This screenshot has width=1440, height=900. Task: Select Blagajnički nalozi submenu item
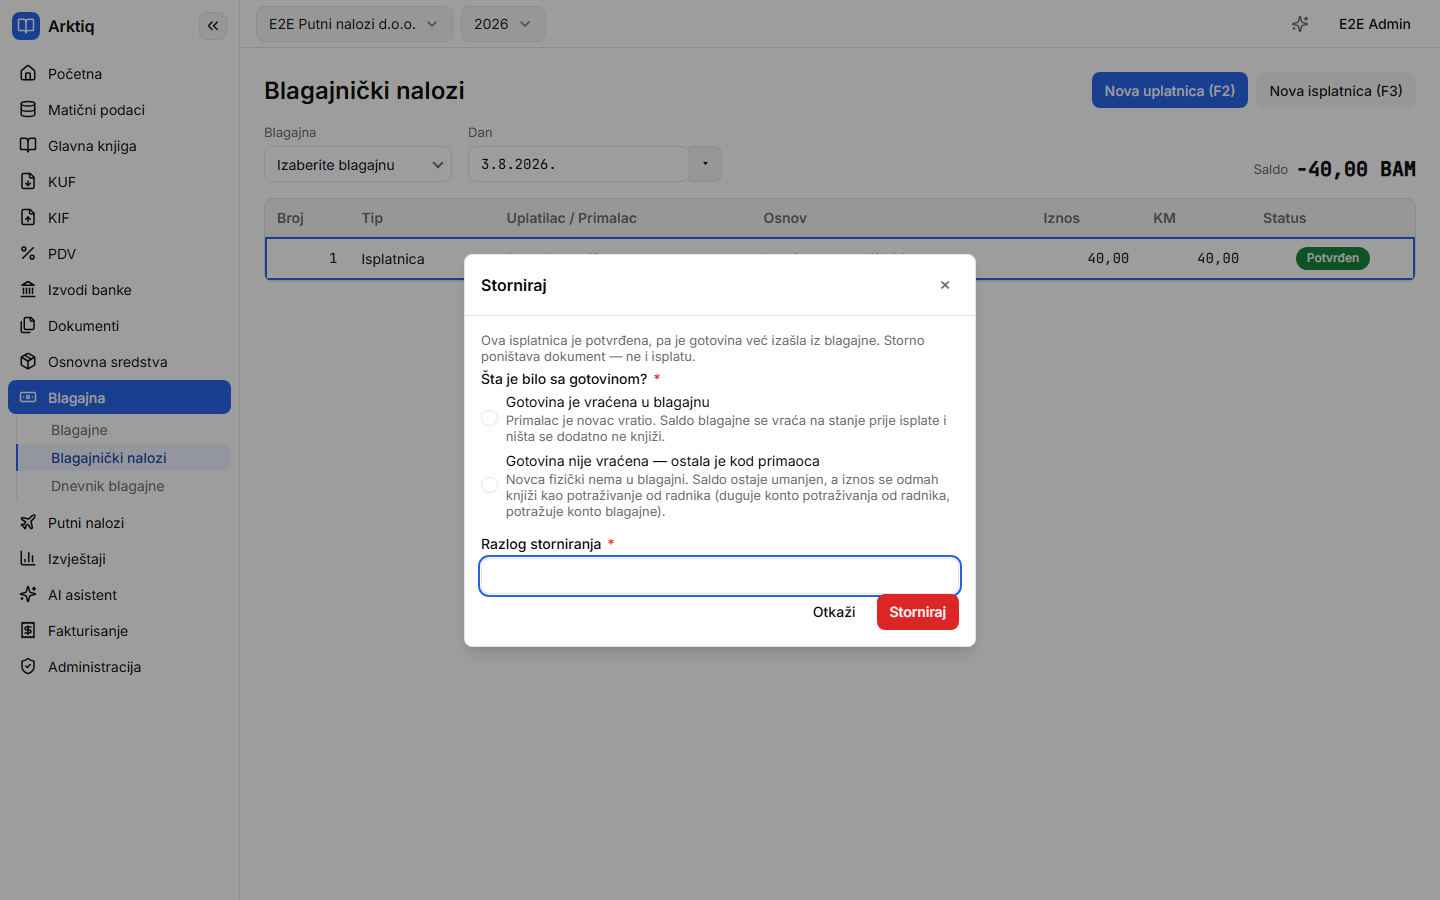click(124, 457)
